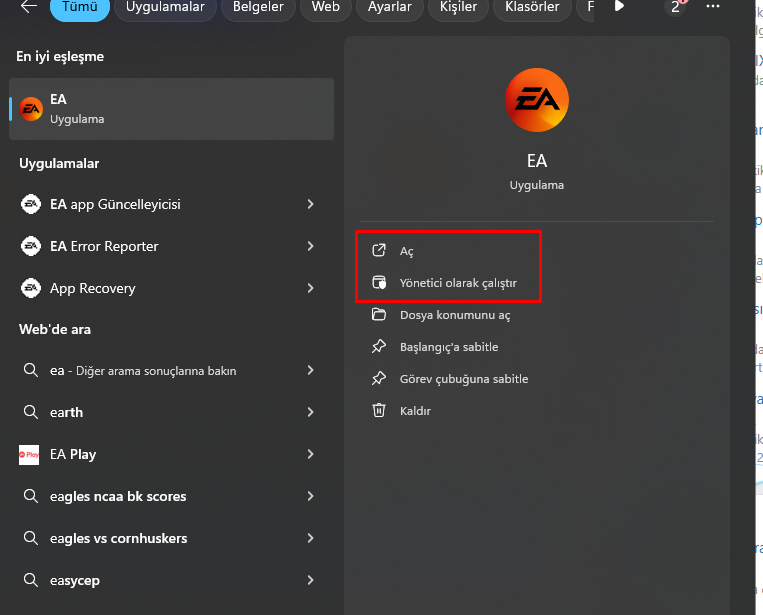Click the trash icon beside Kaldır
This screenshot has width=763, height=615.
(379, 410)
